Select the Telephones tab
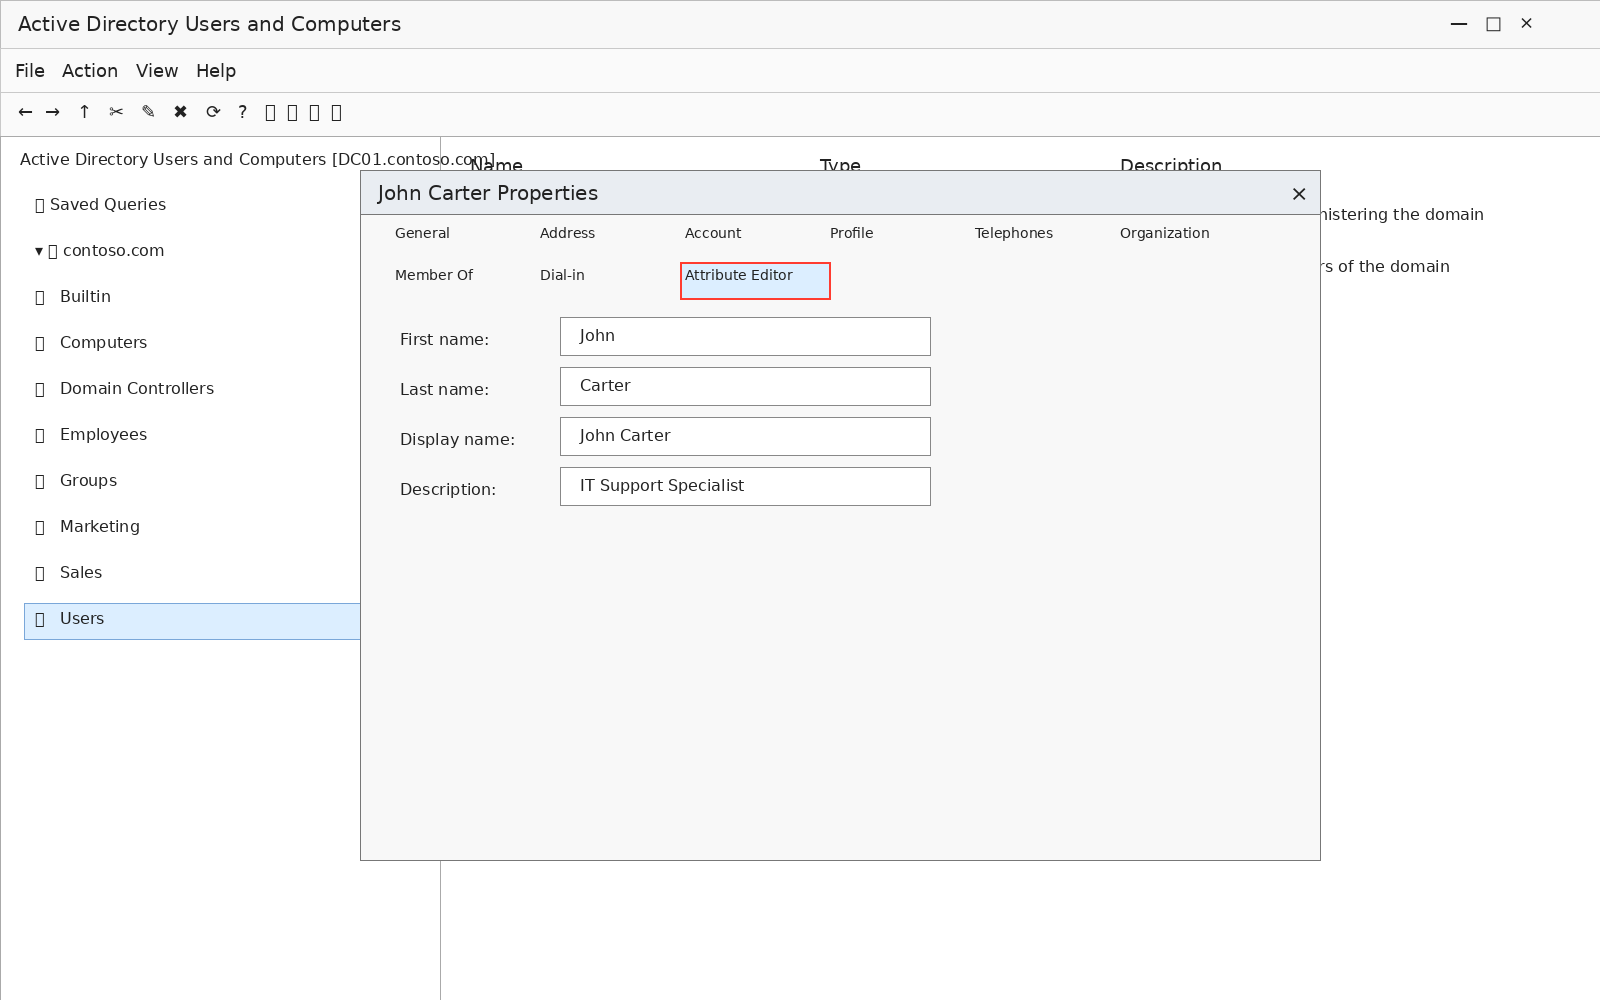The height and width of the screenshot is (1000, 1600). tap(1014, 233)
